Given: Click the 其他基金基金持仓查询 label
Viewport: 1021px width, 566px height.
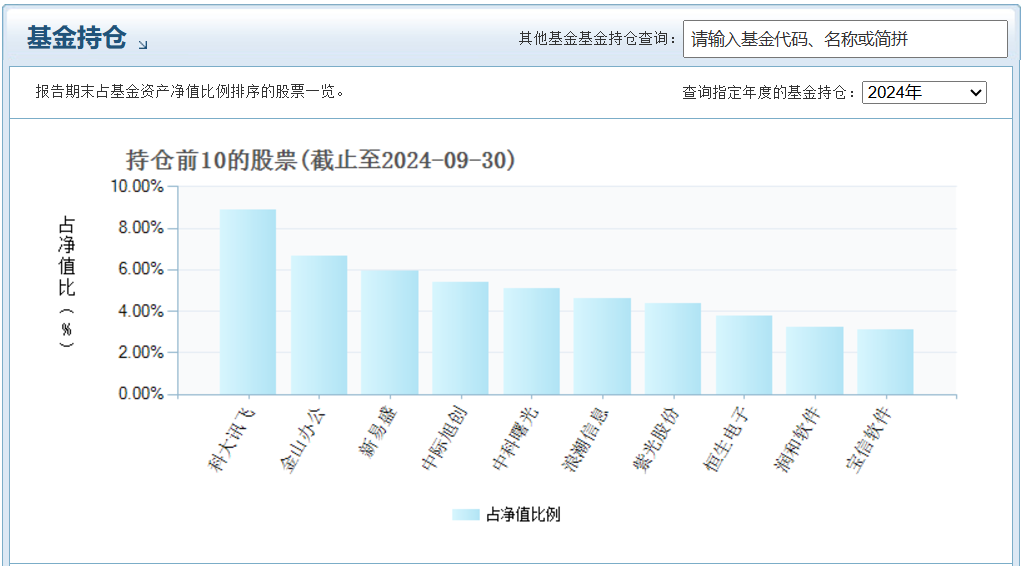Looking at the screenshot, I should tap(597, 39).
